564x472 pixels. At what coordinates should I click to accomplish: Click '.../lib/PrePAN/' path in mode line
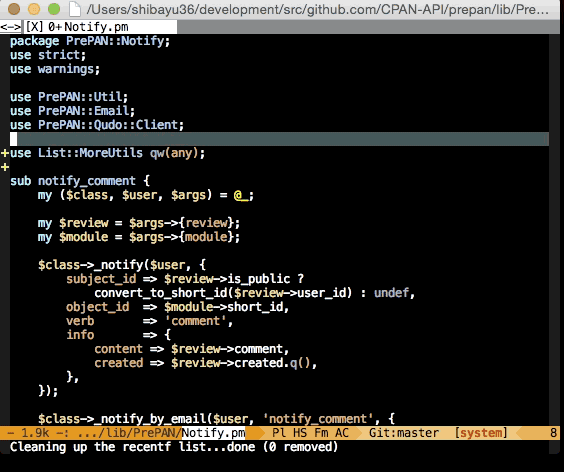pyautogui.click(x=129, y=433)
